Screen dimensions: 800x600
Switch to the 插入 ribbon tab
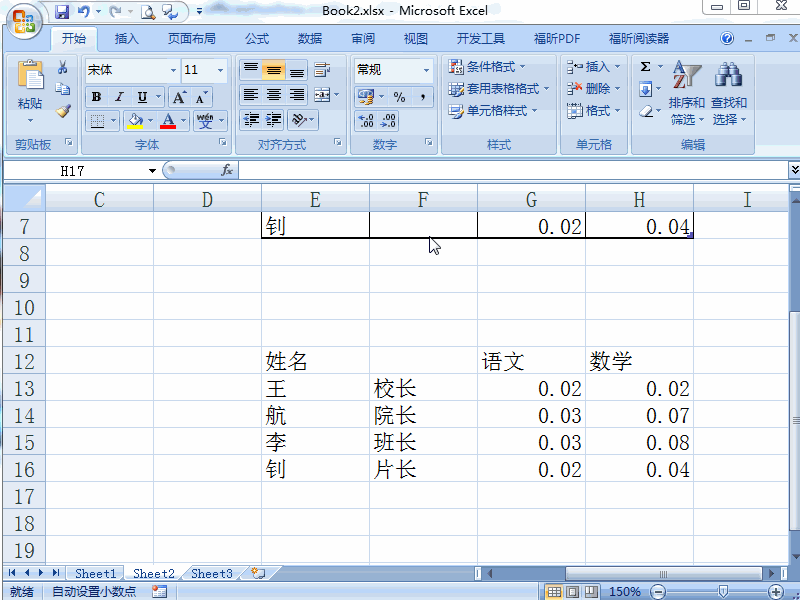(127, 38)
